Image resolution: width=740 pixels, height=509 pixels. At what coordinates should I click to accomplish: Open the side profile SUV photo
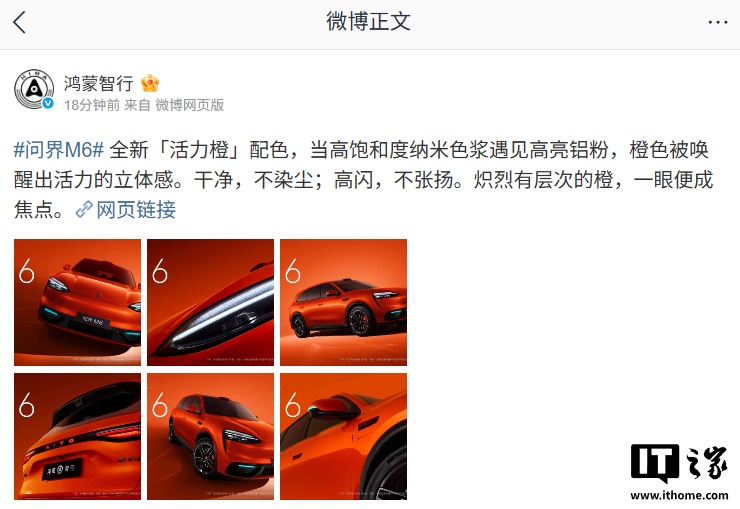[x=344, y=302]
